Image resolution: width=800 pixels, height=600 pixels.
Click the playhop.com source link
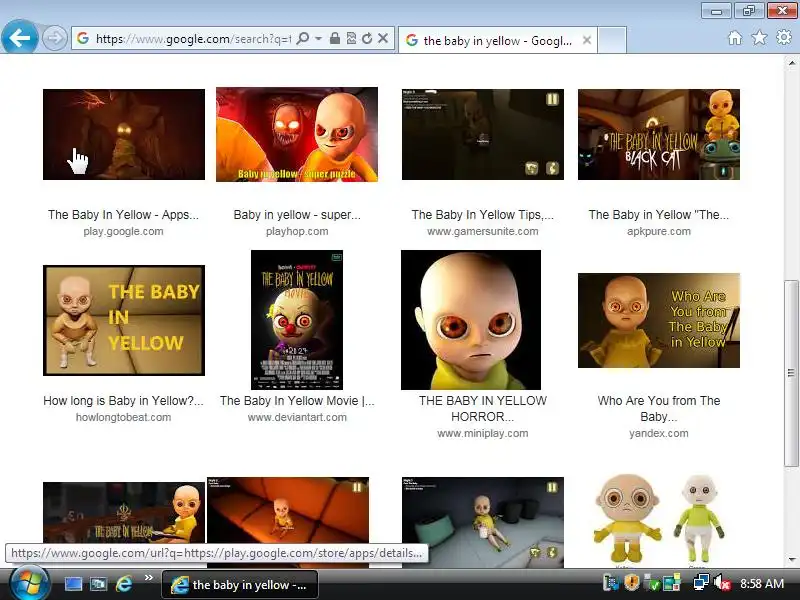point(297,232)
